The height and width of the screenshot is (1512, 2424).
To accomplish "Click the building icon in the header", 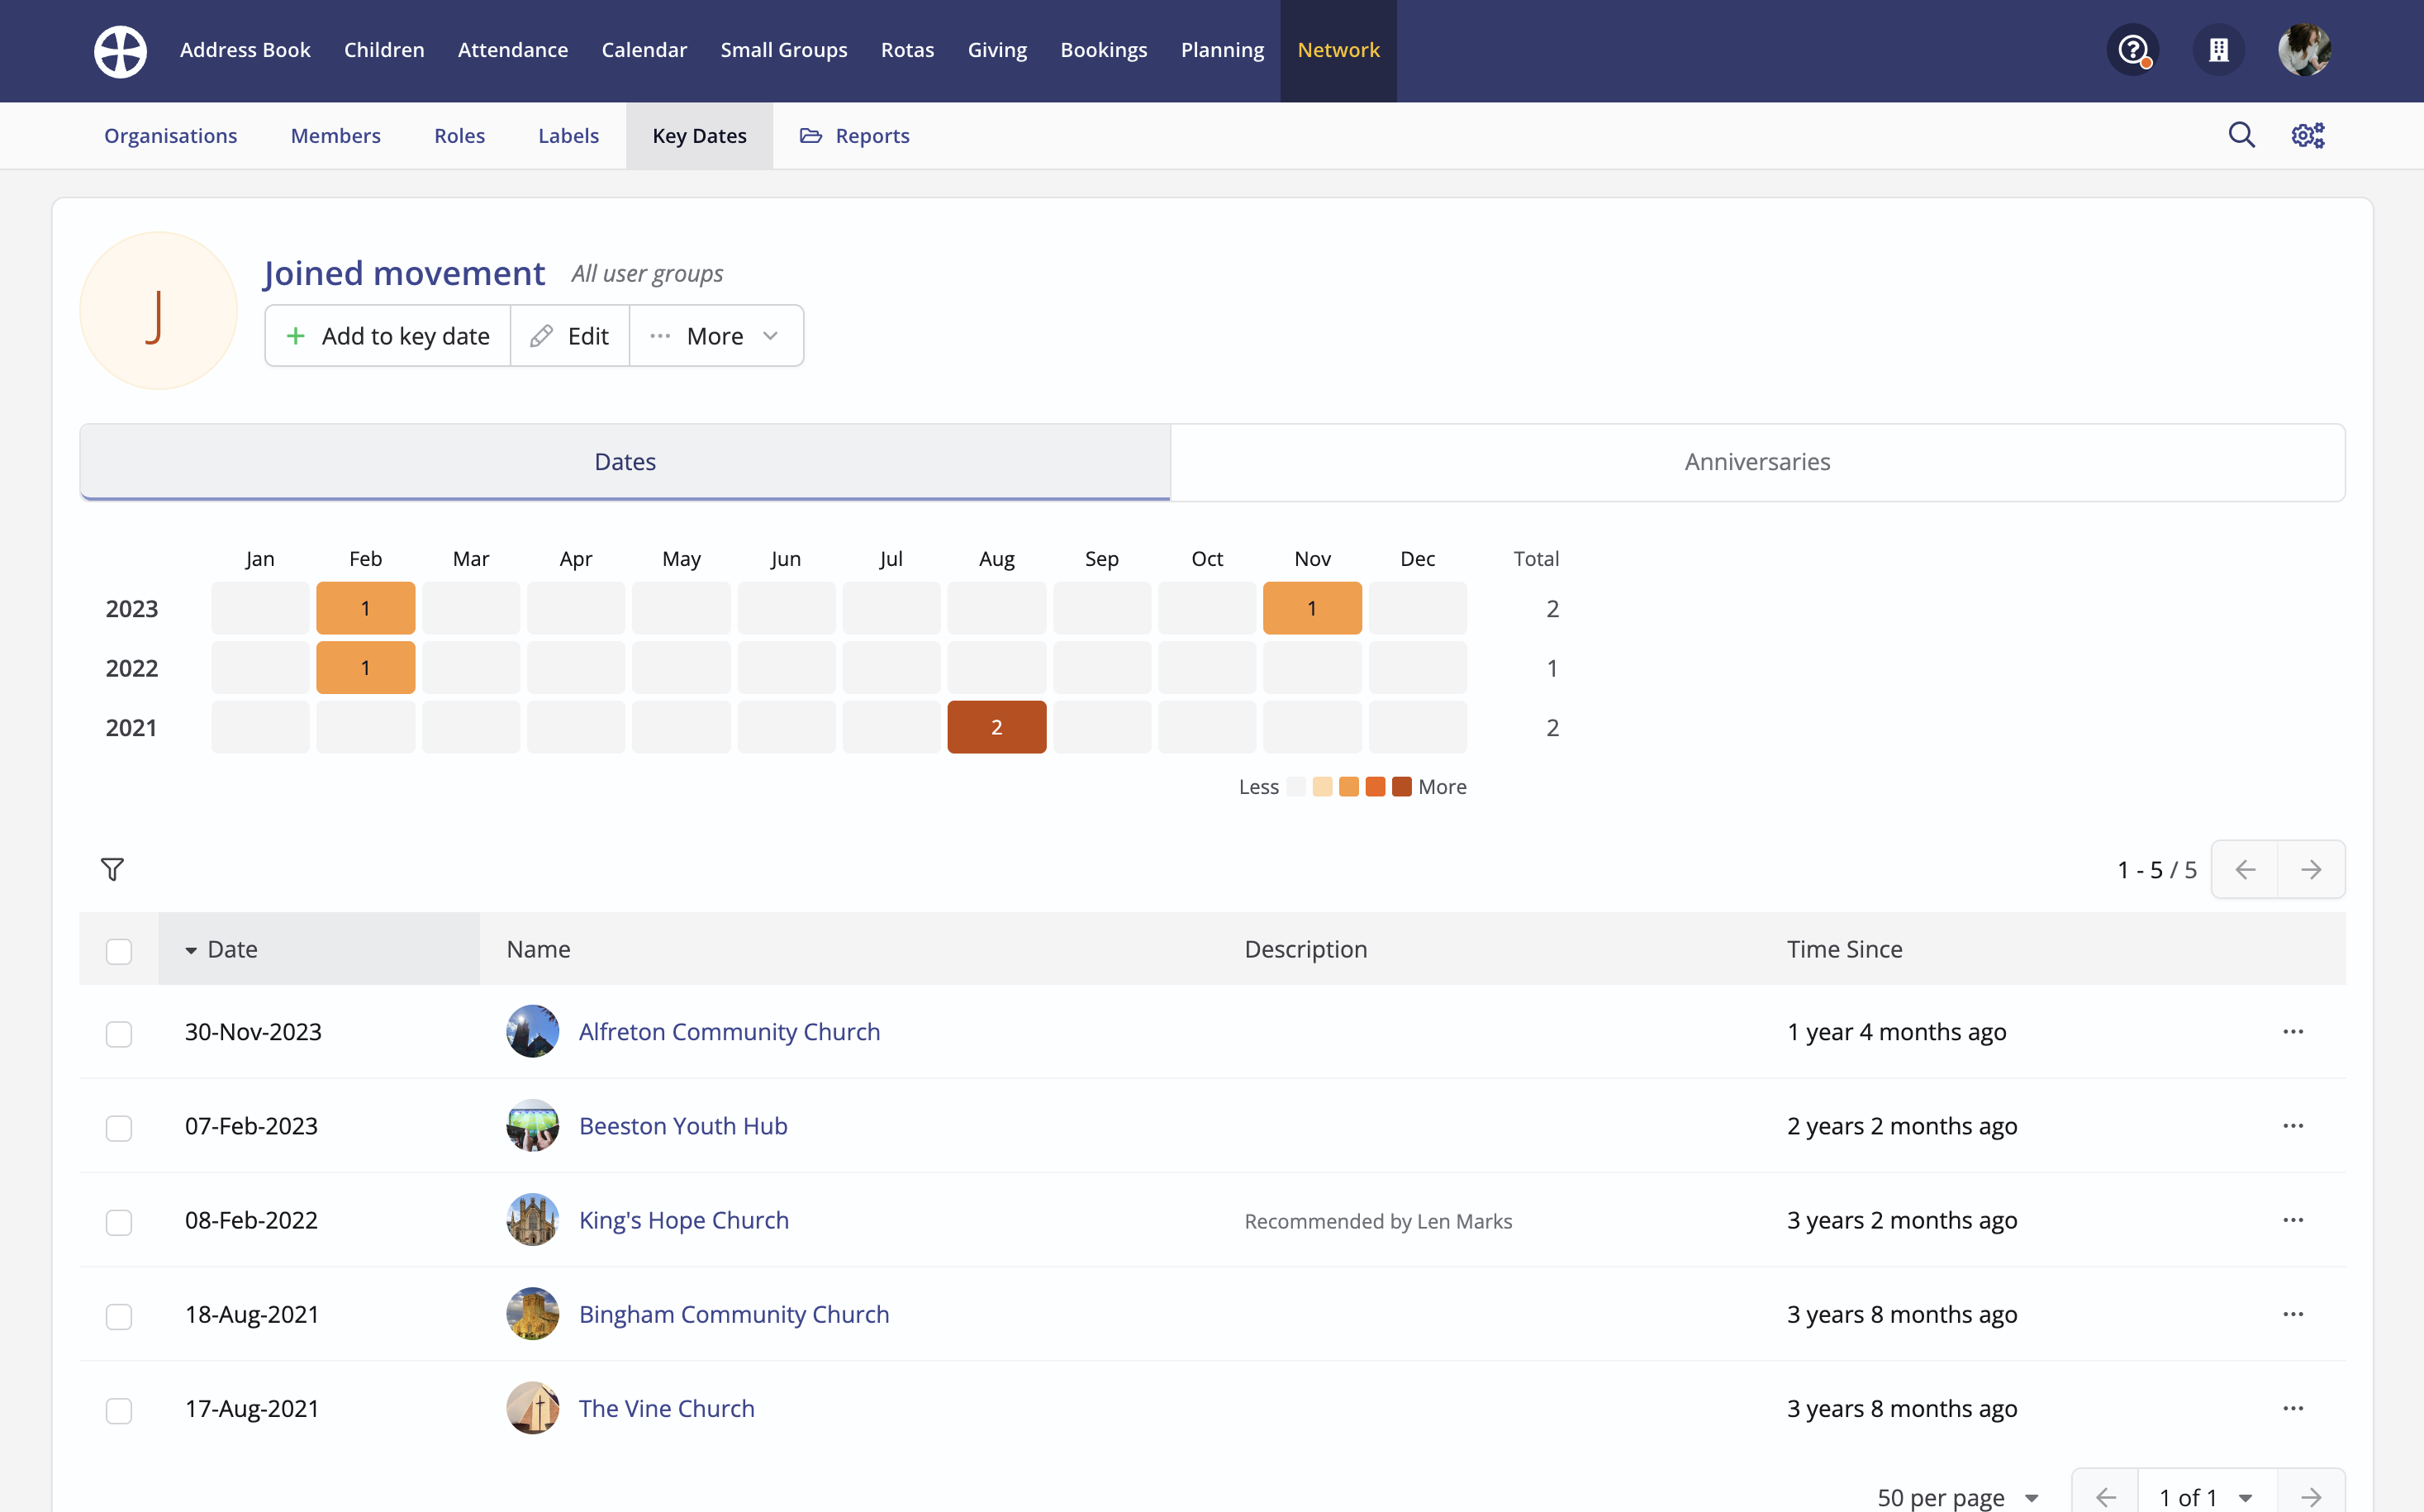I will (2218, 50).
